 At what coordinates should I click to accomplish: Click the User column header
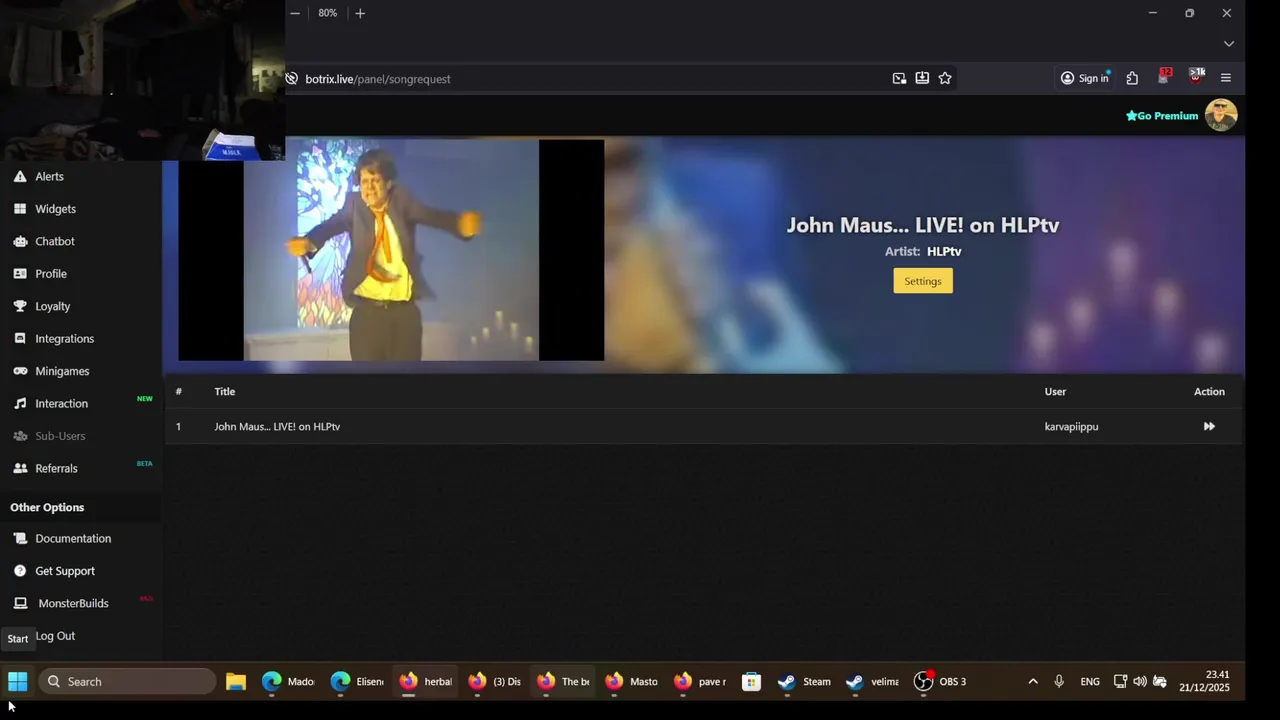click(1055, 392)
